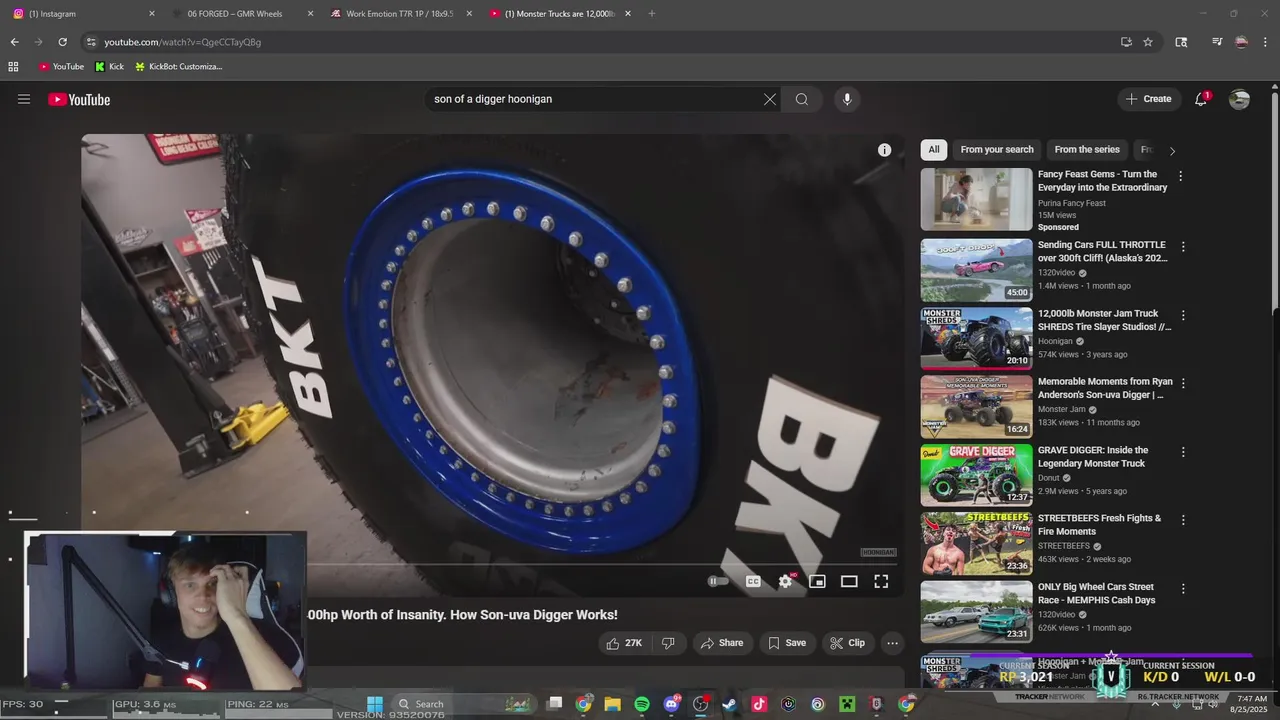Viewport: 1280px width, 720px height.
Task: Open the YouTube account avatar menu
Action: coord(1239,99)
